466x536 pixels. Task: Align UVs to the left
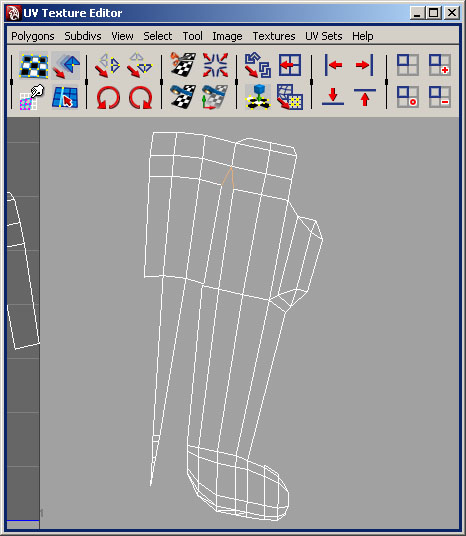click(x=333, y=65)
